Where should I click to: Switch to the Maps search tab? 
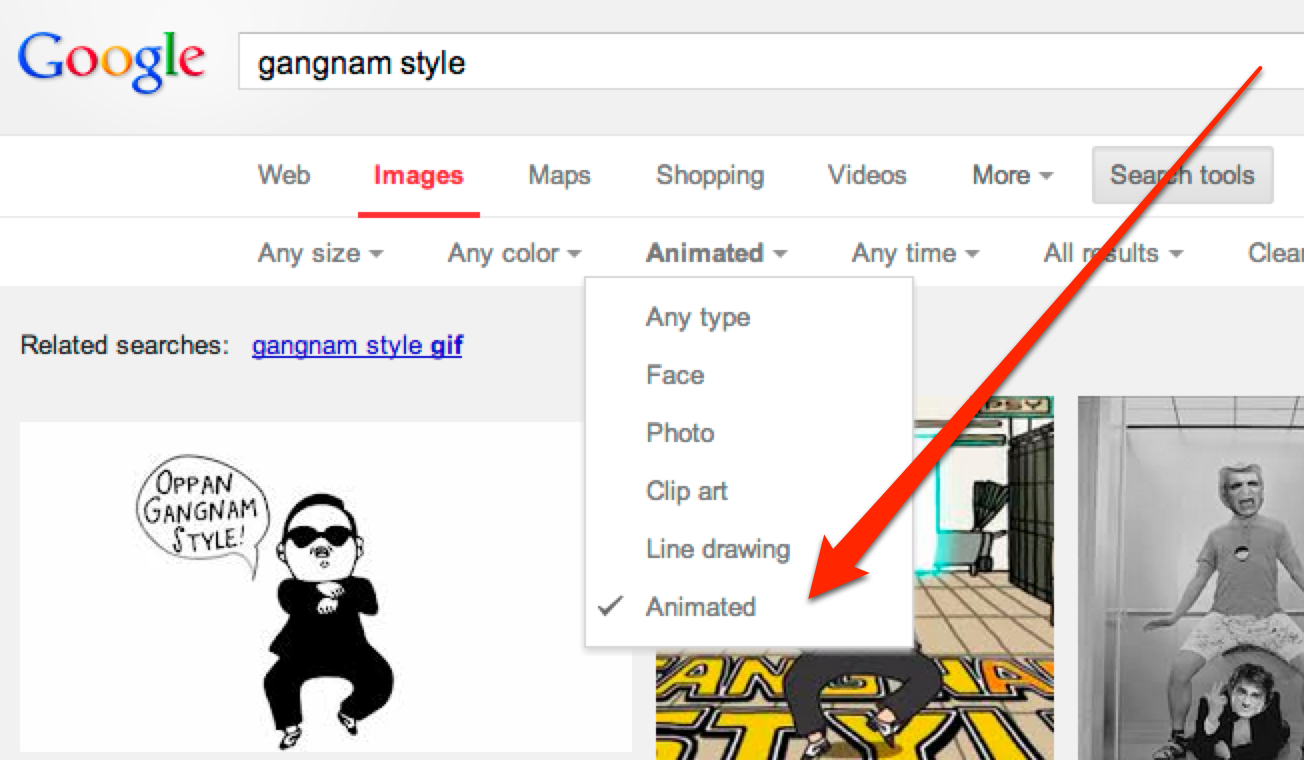pyautogui.click(x=558, y=175)
